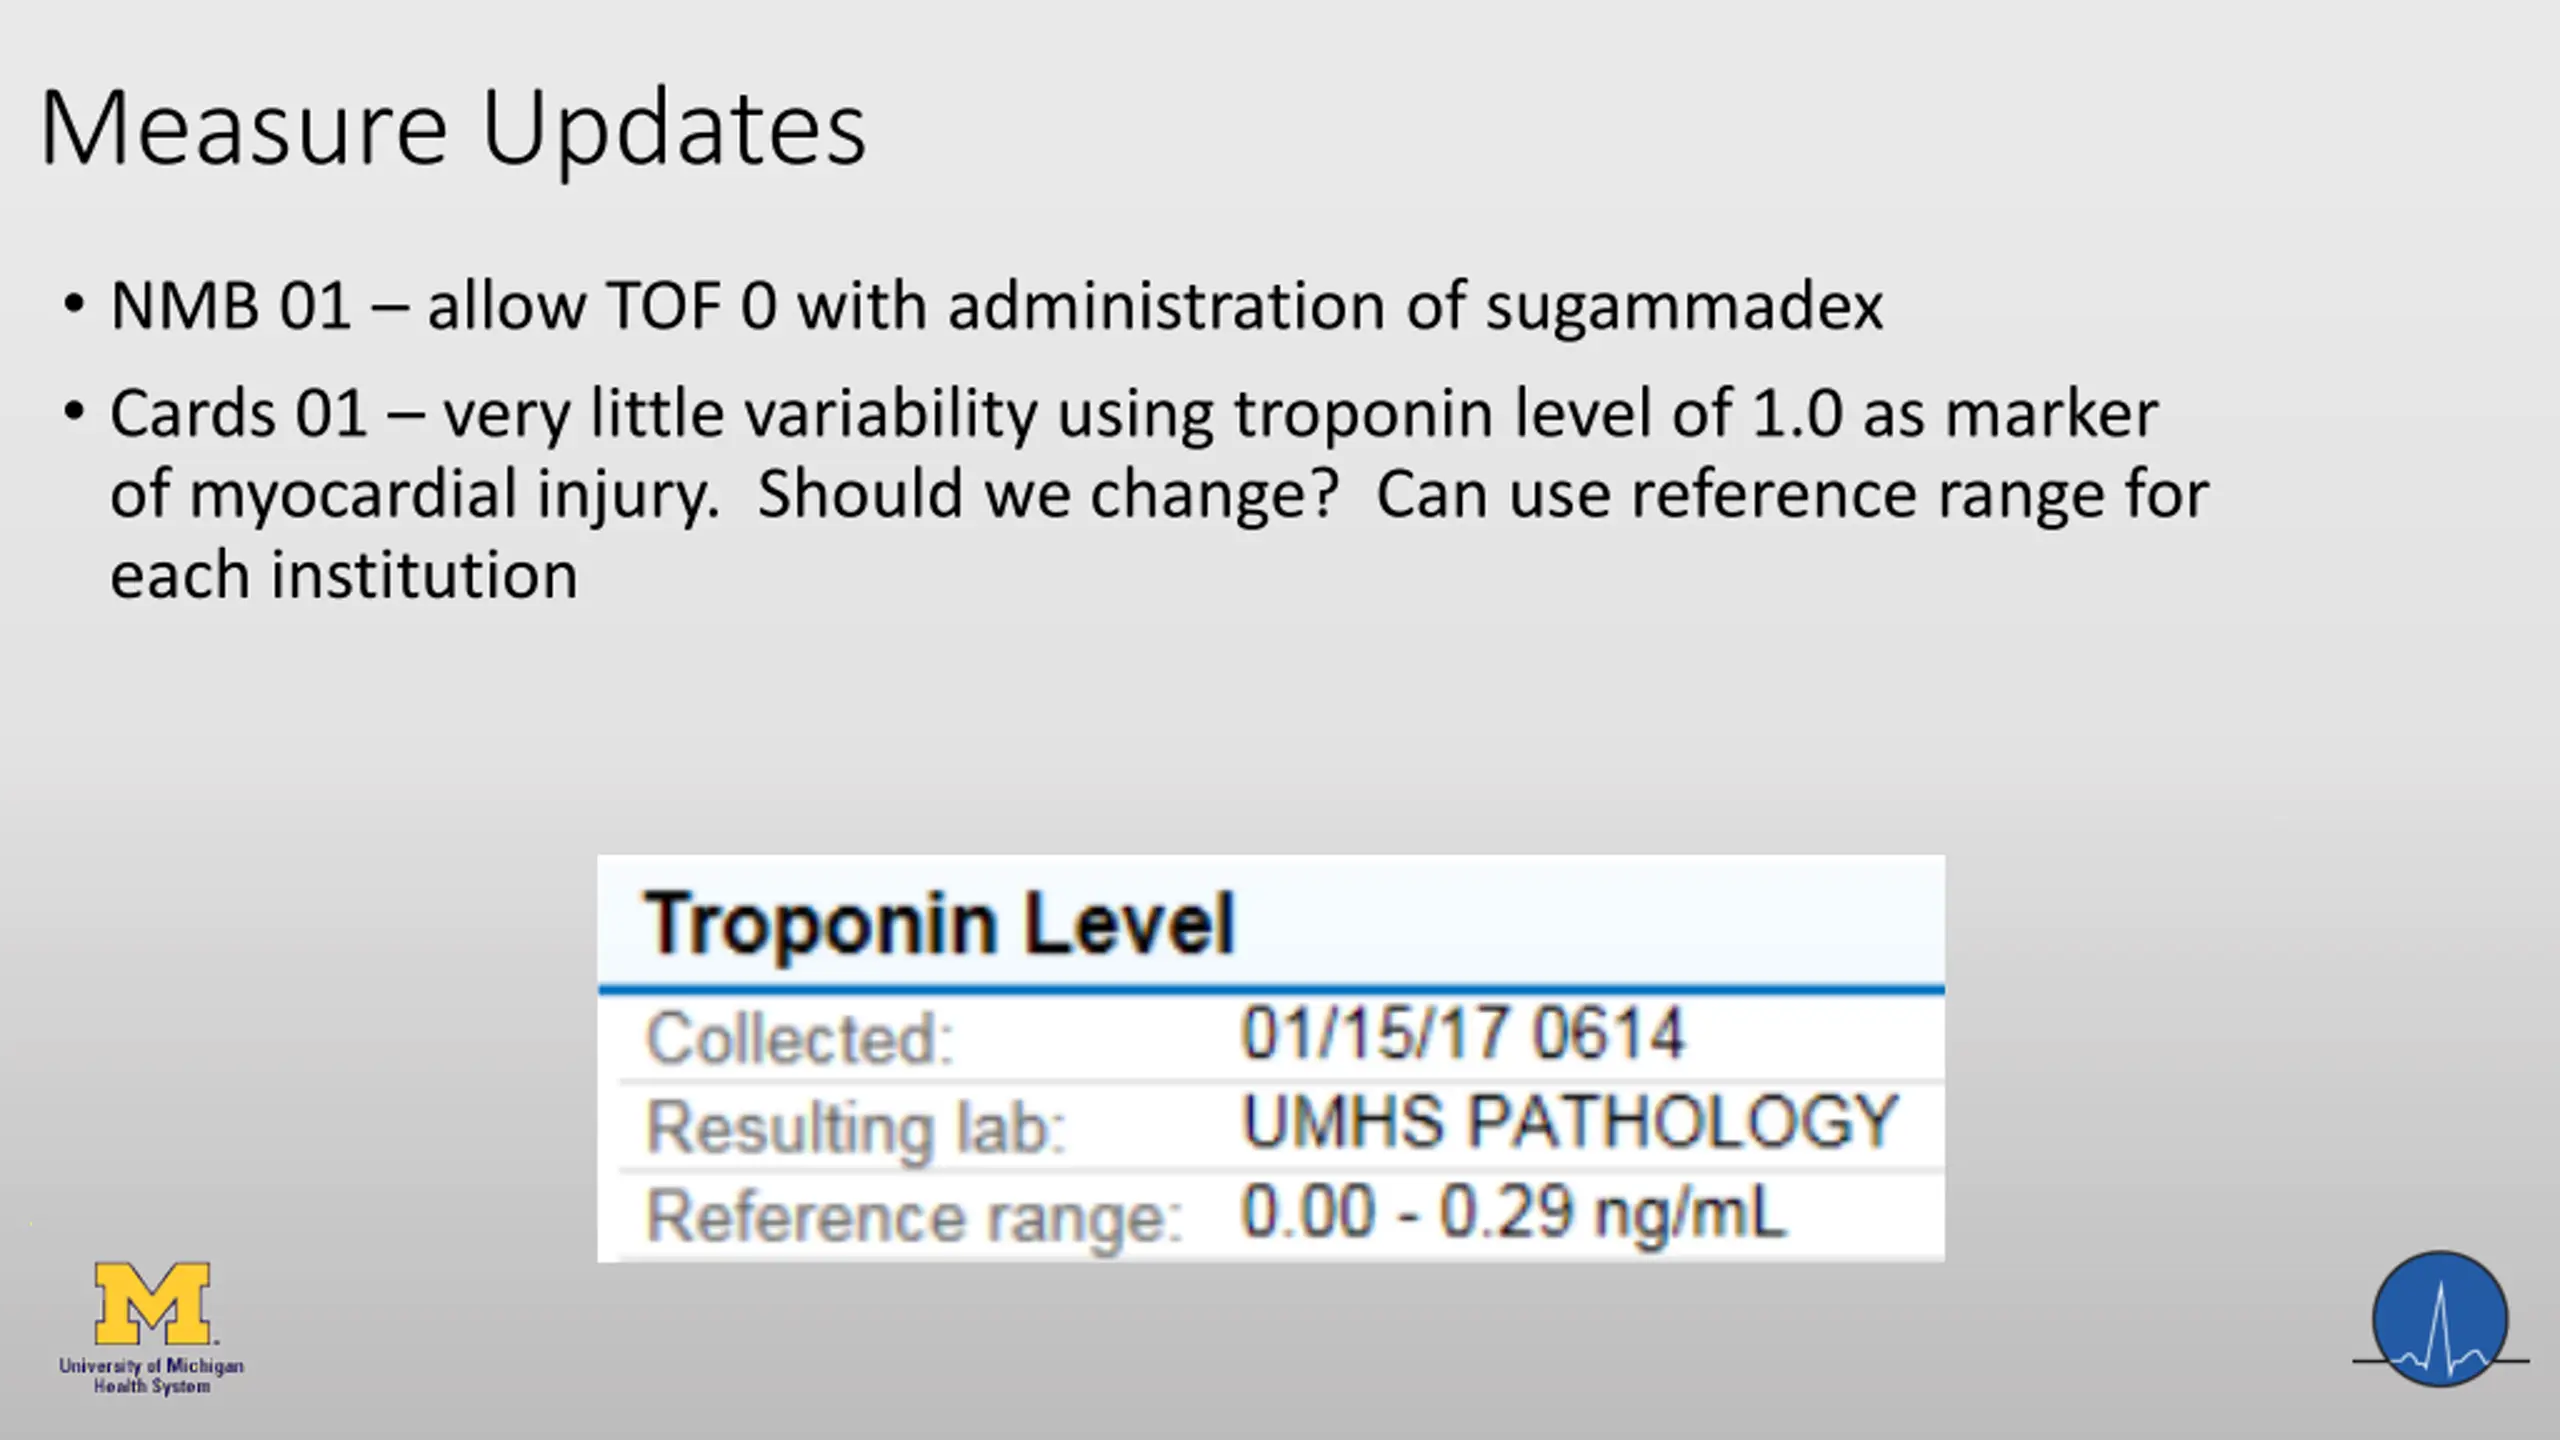Click the question 'Should we change?'

coord(1047,494)
